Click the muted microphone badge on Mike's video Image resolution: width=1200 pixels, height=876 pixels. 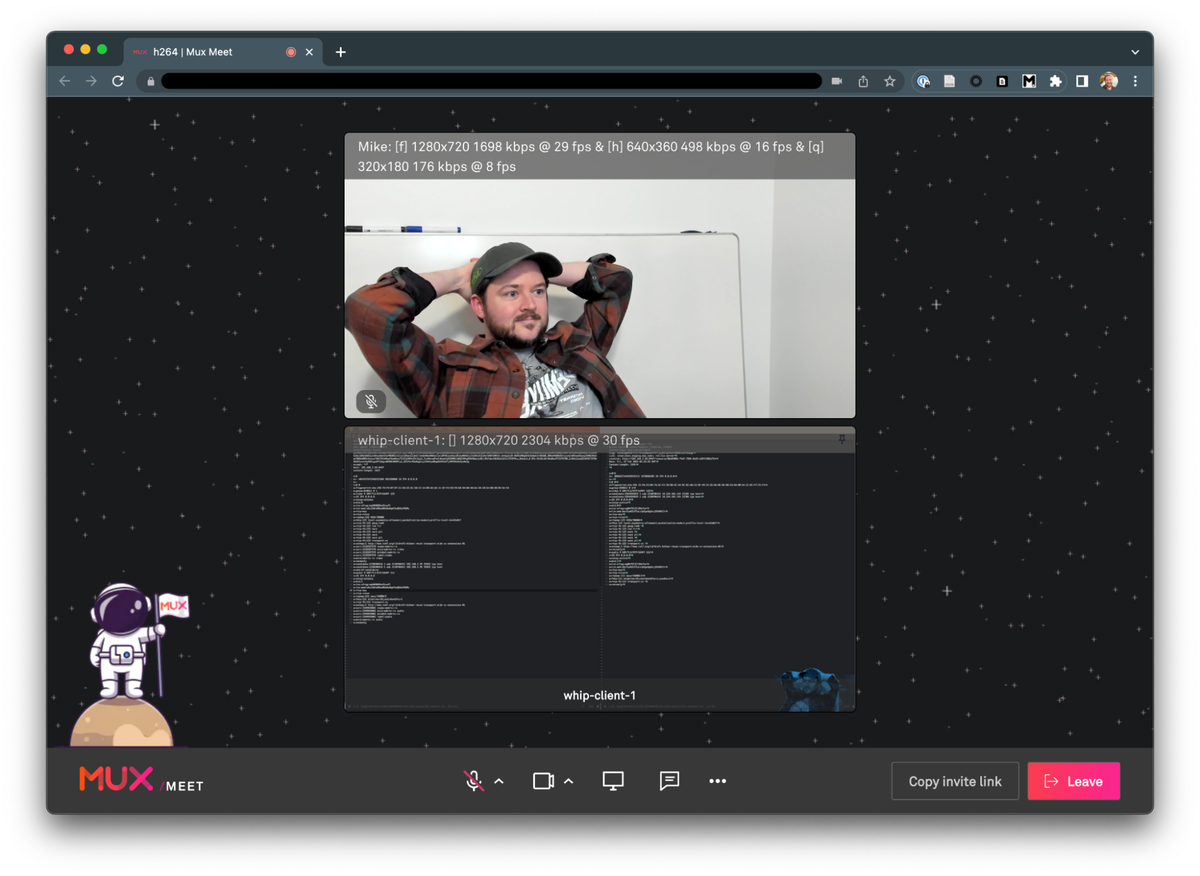coord(370,400)
